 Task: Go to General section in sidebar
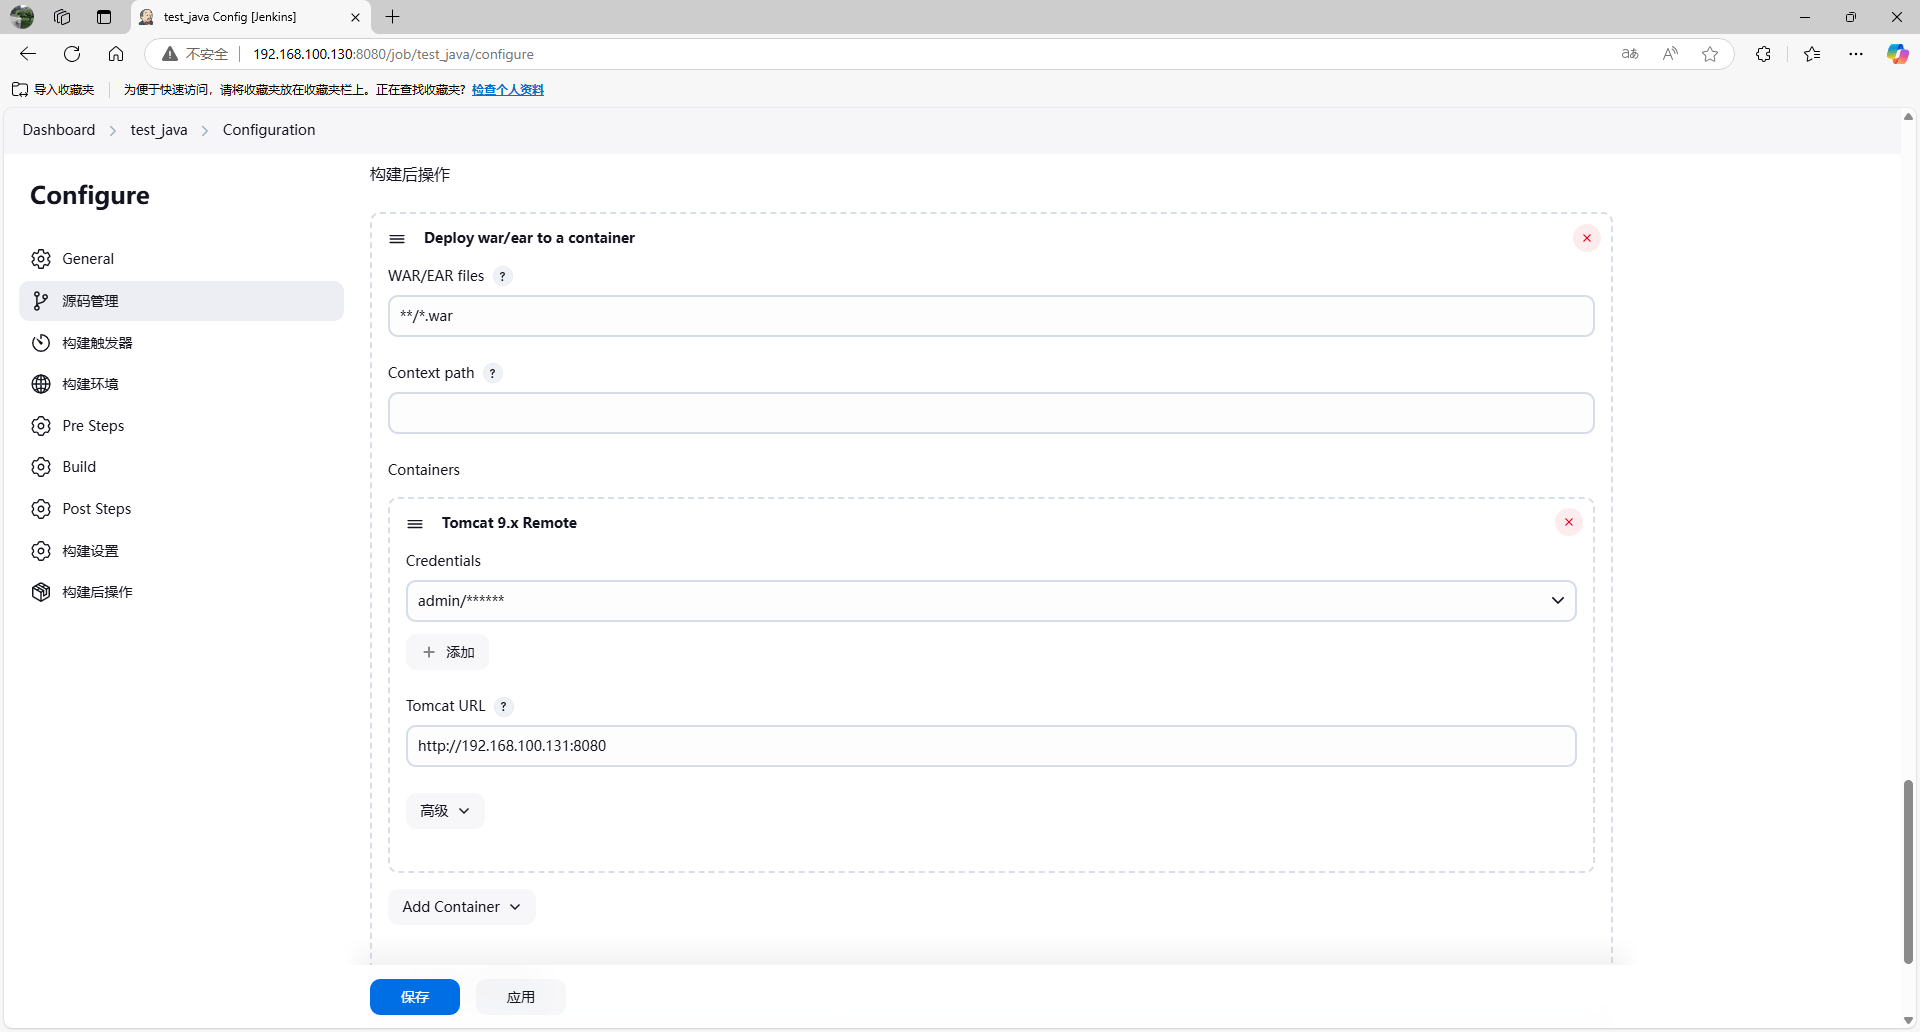(x=88, y=259)
